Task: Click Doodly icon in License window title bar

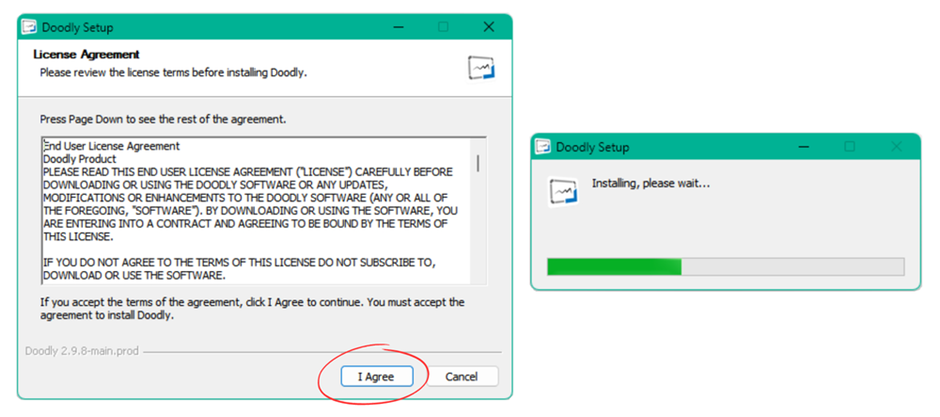Action: [x=29, y=27]
